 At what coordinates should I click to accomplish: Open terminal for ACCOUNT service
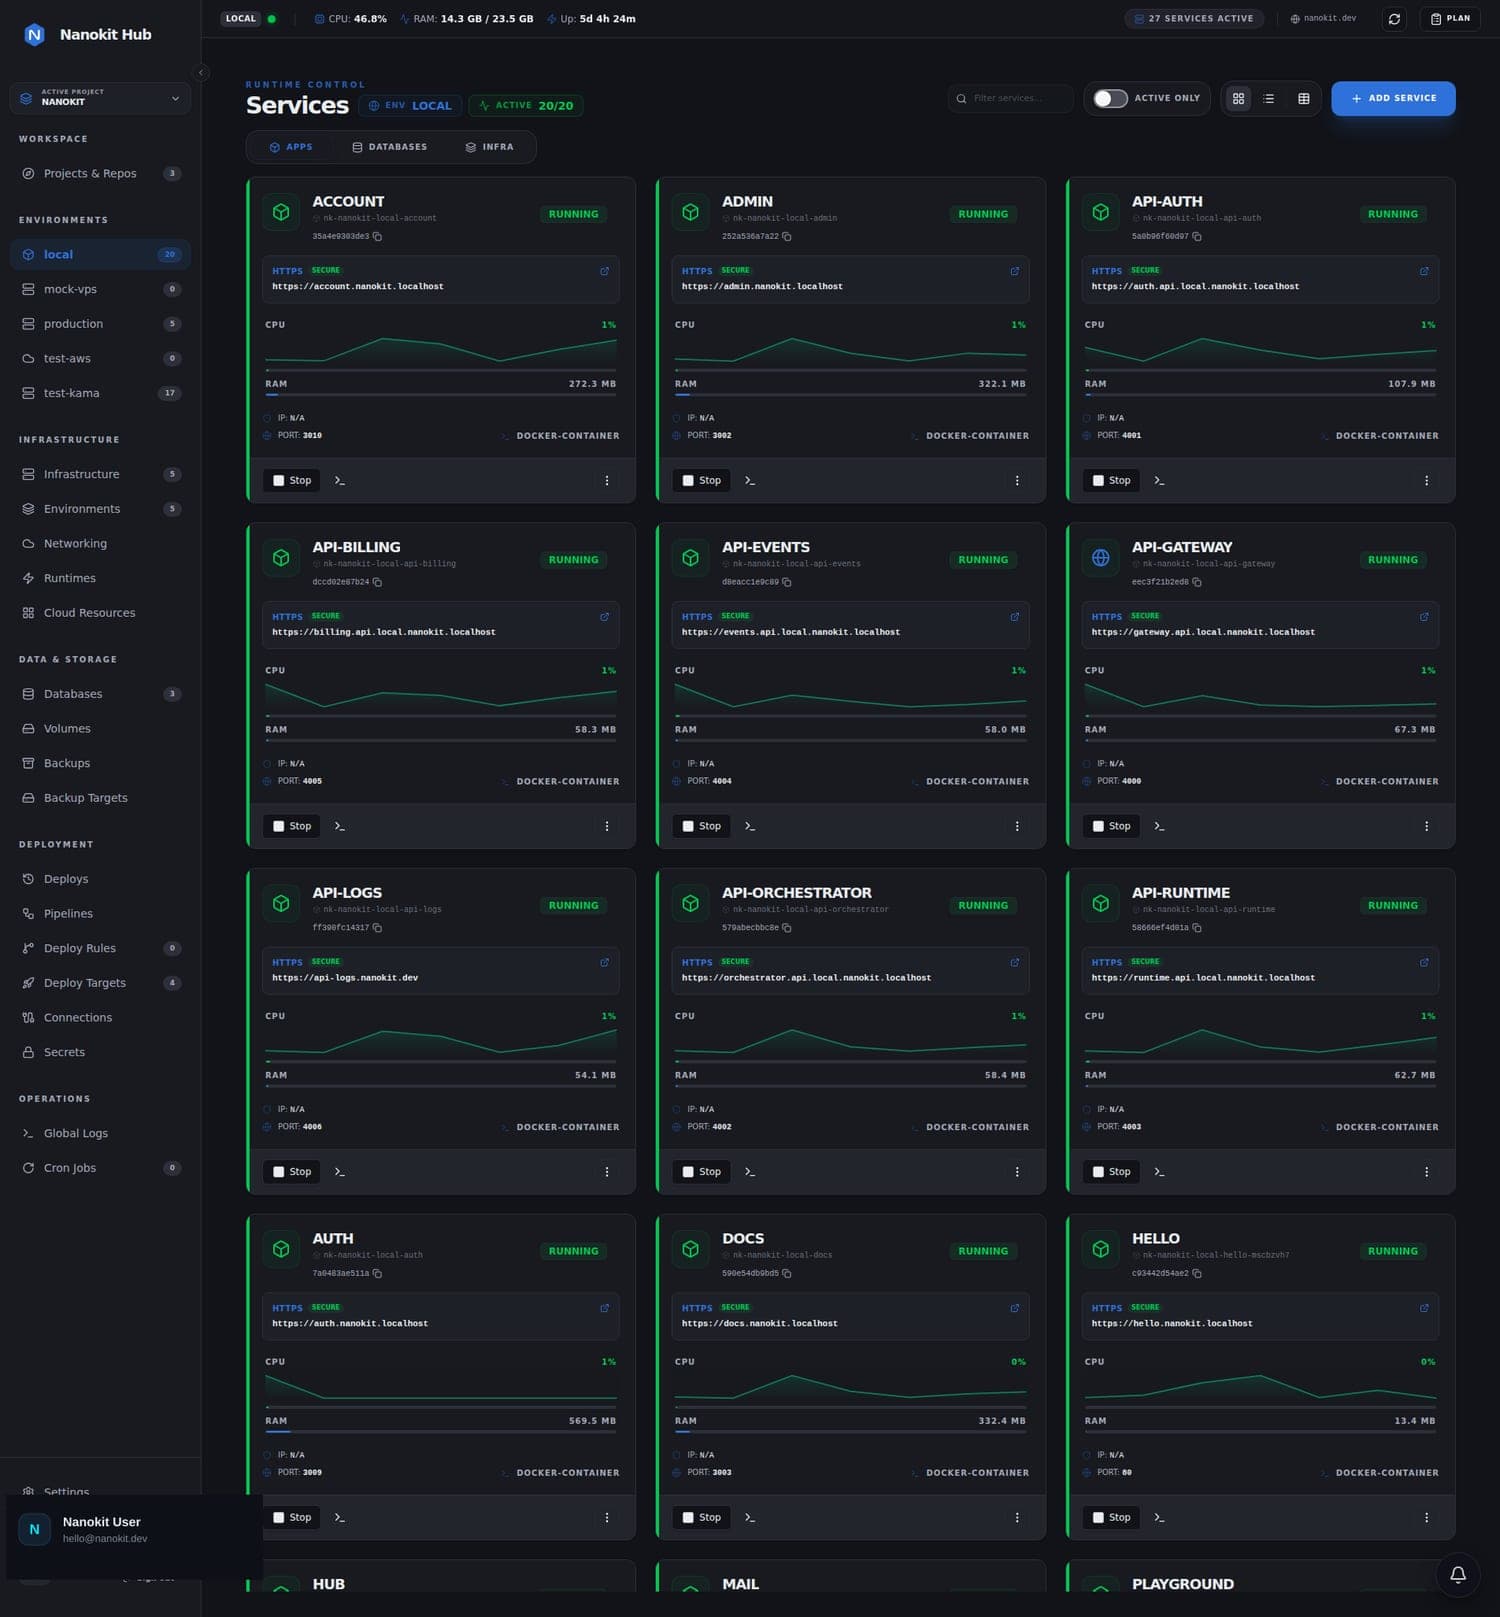point(340,481)
